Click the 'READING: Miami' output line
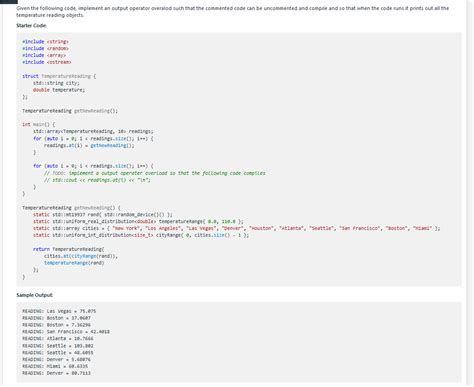Image resolution: width=474 pixels, height=387 pixels. pos(55,366)
